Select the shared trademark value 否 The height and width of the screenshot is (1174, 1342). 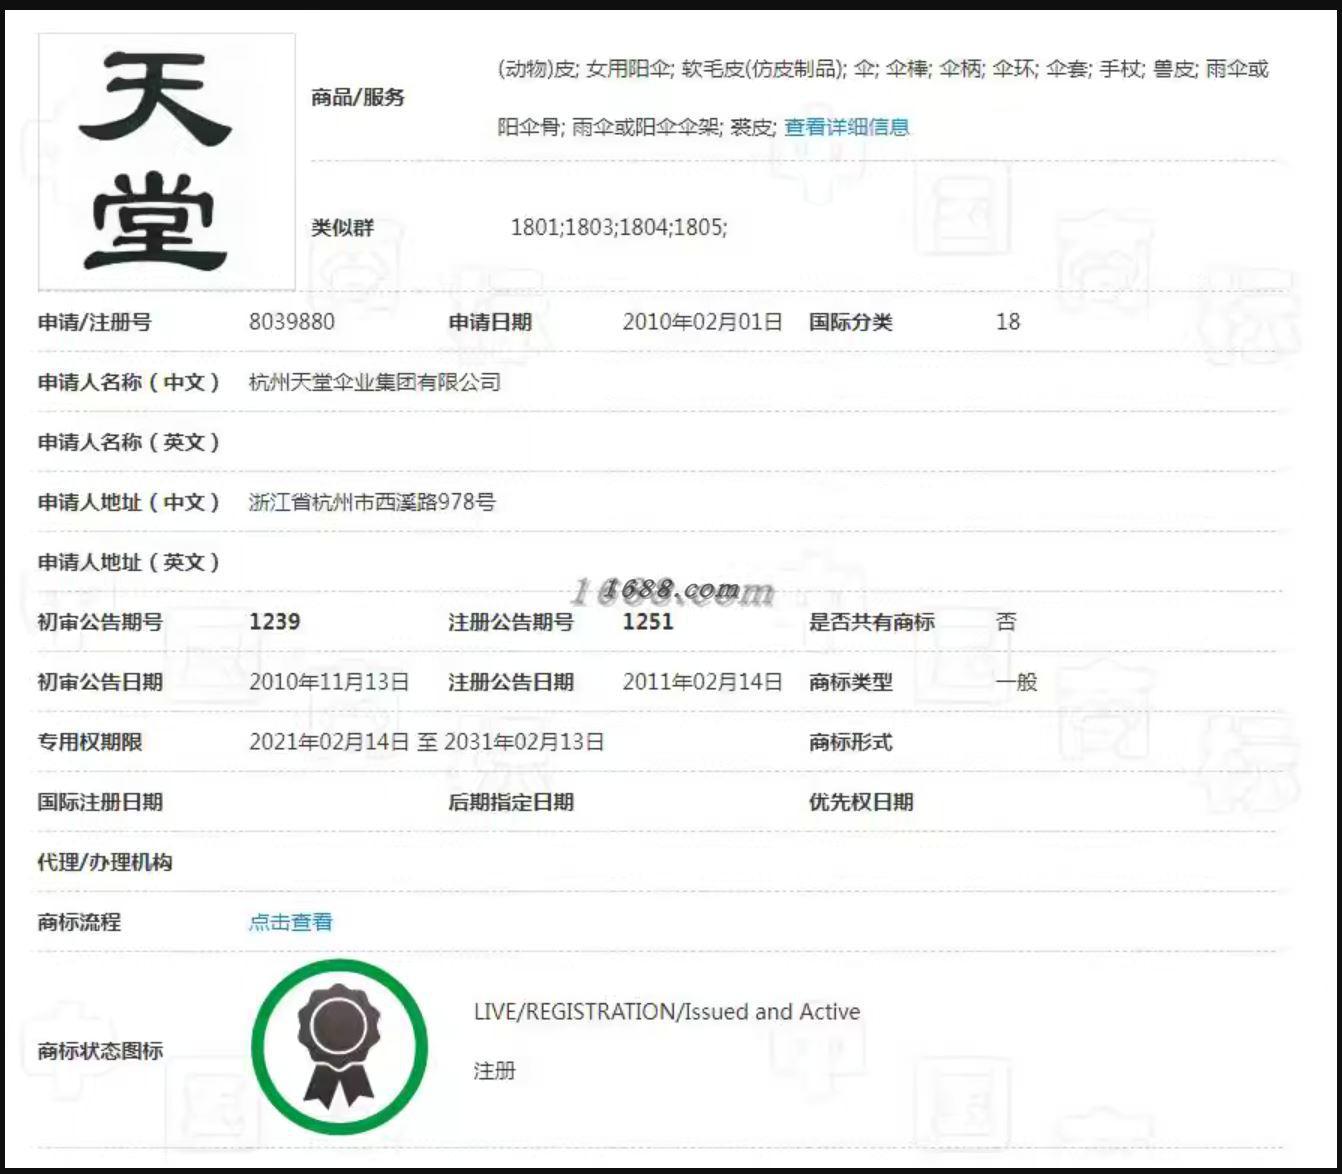coord(1006,622)
